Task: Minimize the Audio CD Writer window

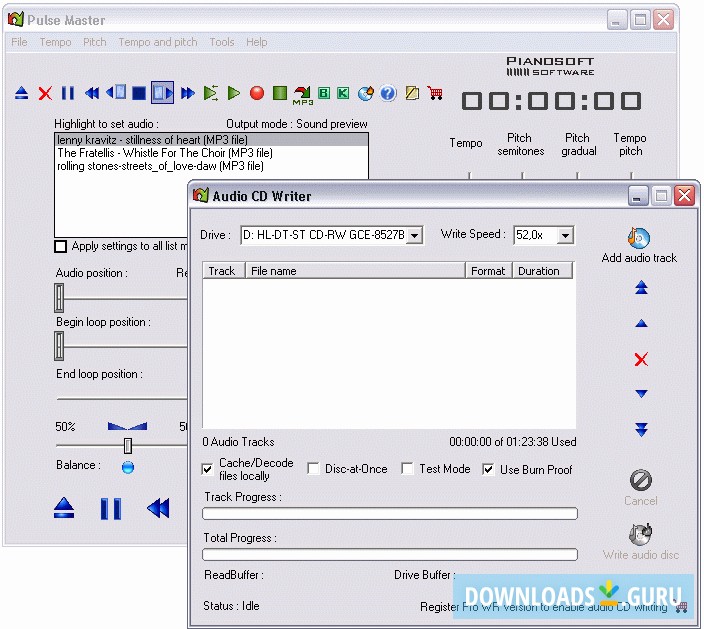Action: tap(637, 196)
